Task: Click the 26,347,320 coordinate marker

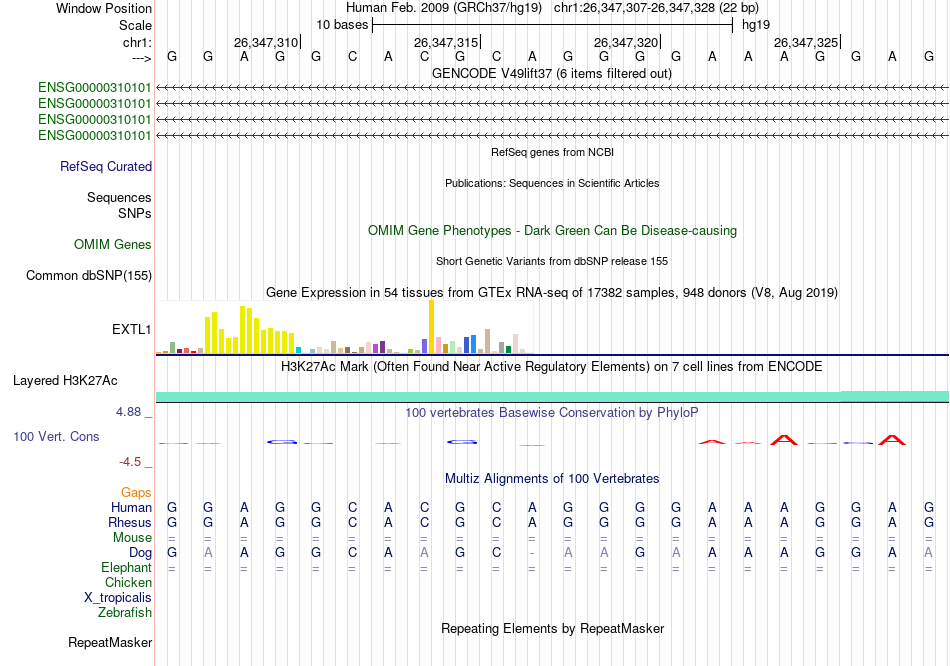Action: click(626, 42)
